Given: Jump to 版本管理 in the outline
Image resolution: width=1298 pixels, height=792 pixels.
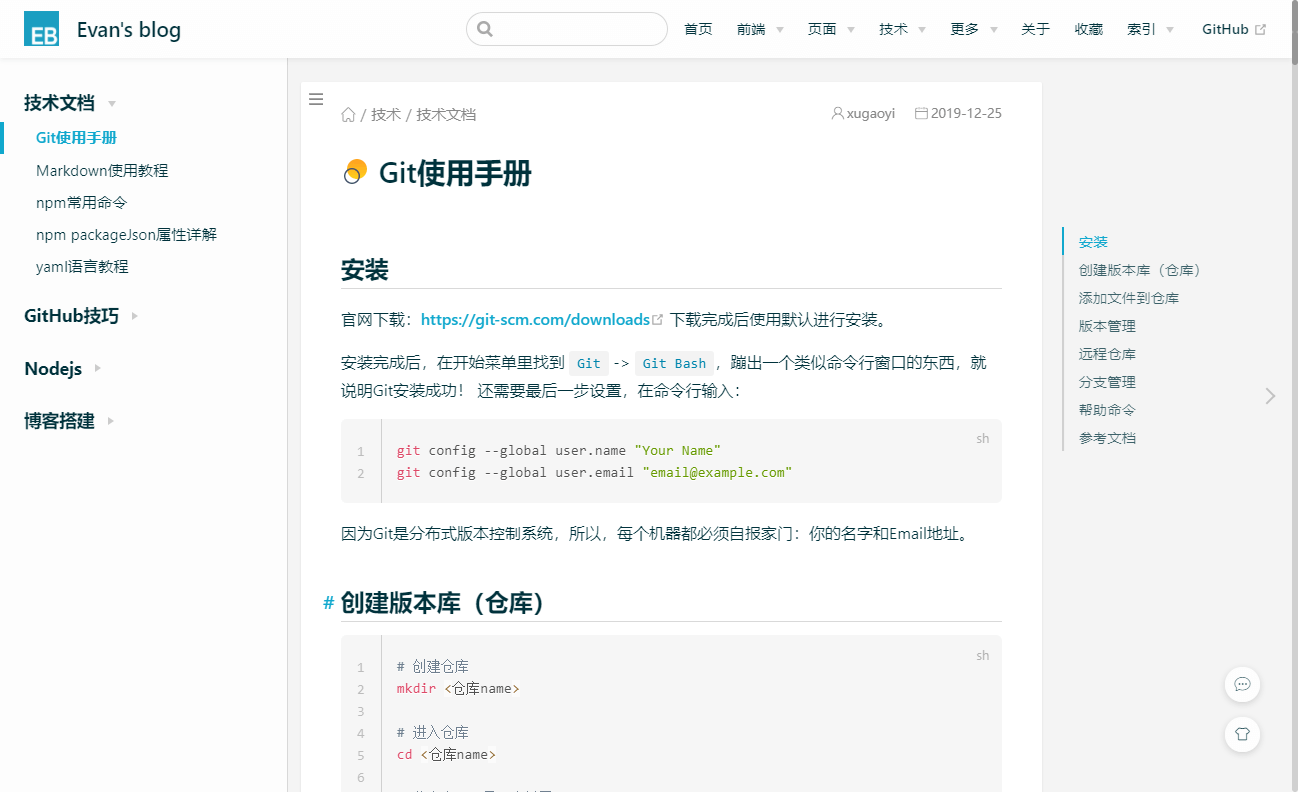Looking at the screenshot, I should click(1107, 326).
